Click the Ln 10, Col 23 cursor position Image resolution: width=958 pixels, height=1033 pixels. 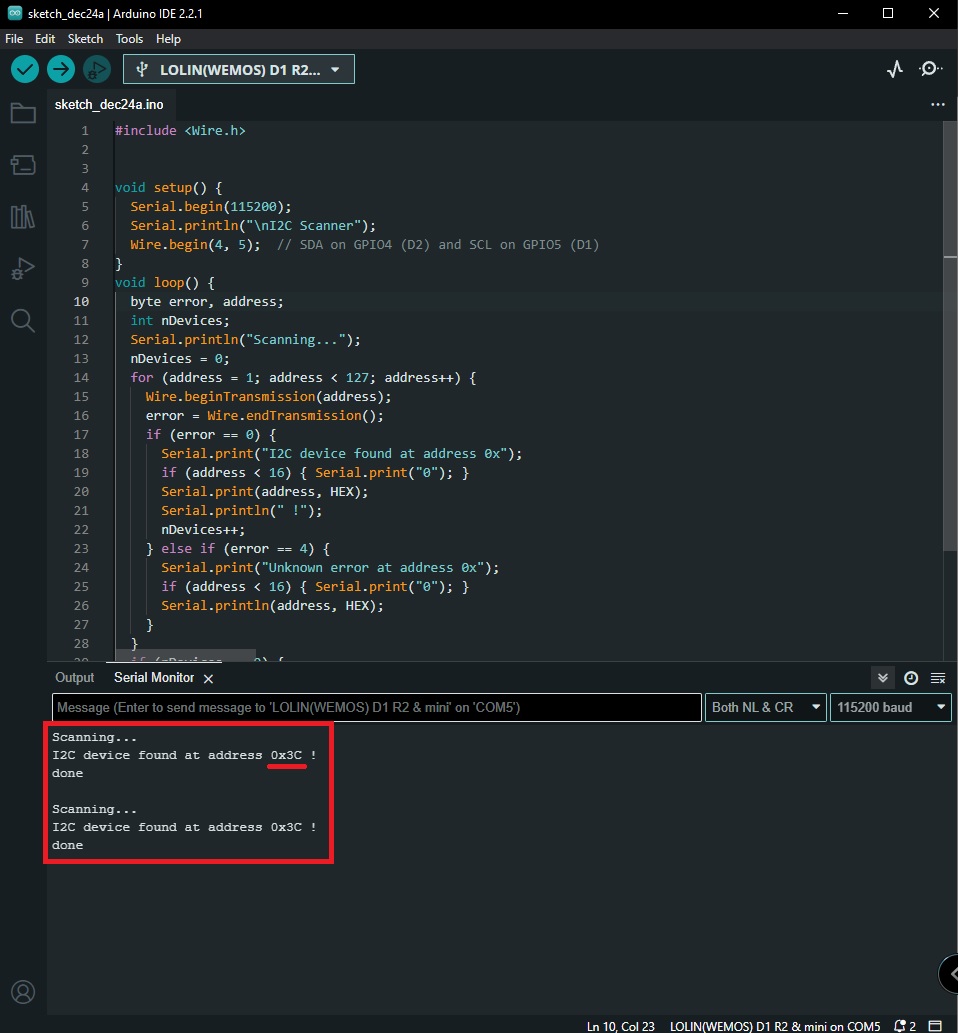(x=621, y=1026)
